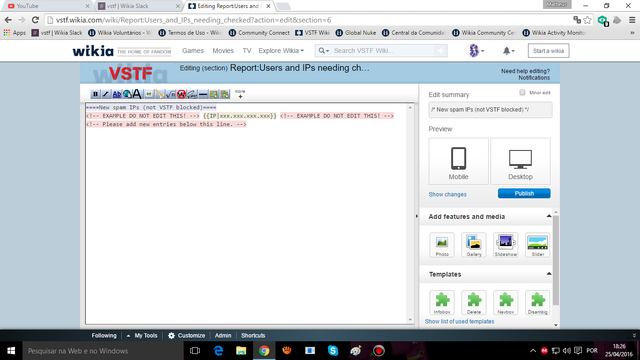Click Need help editing link

[525, 71]
